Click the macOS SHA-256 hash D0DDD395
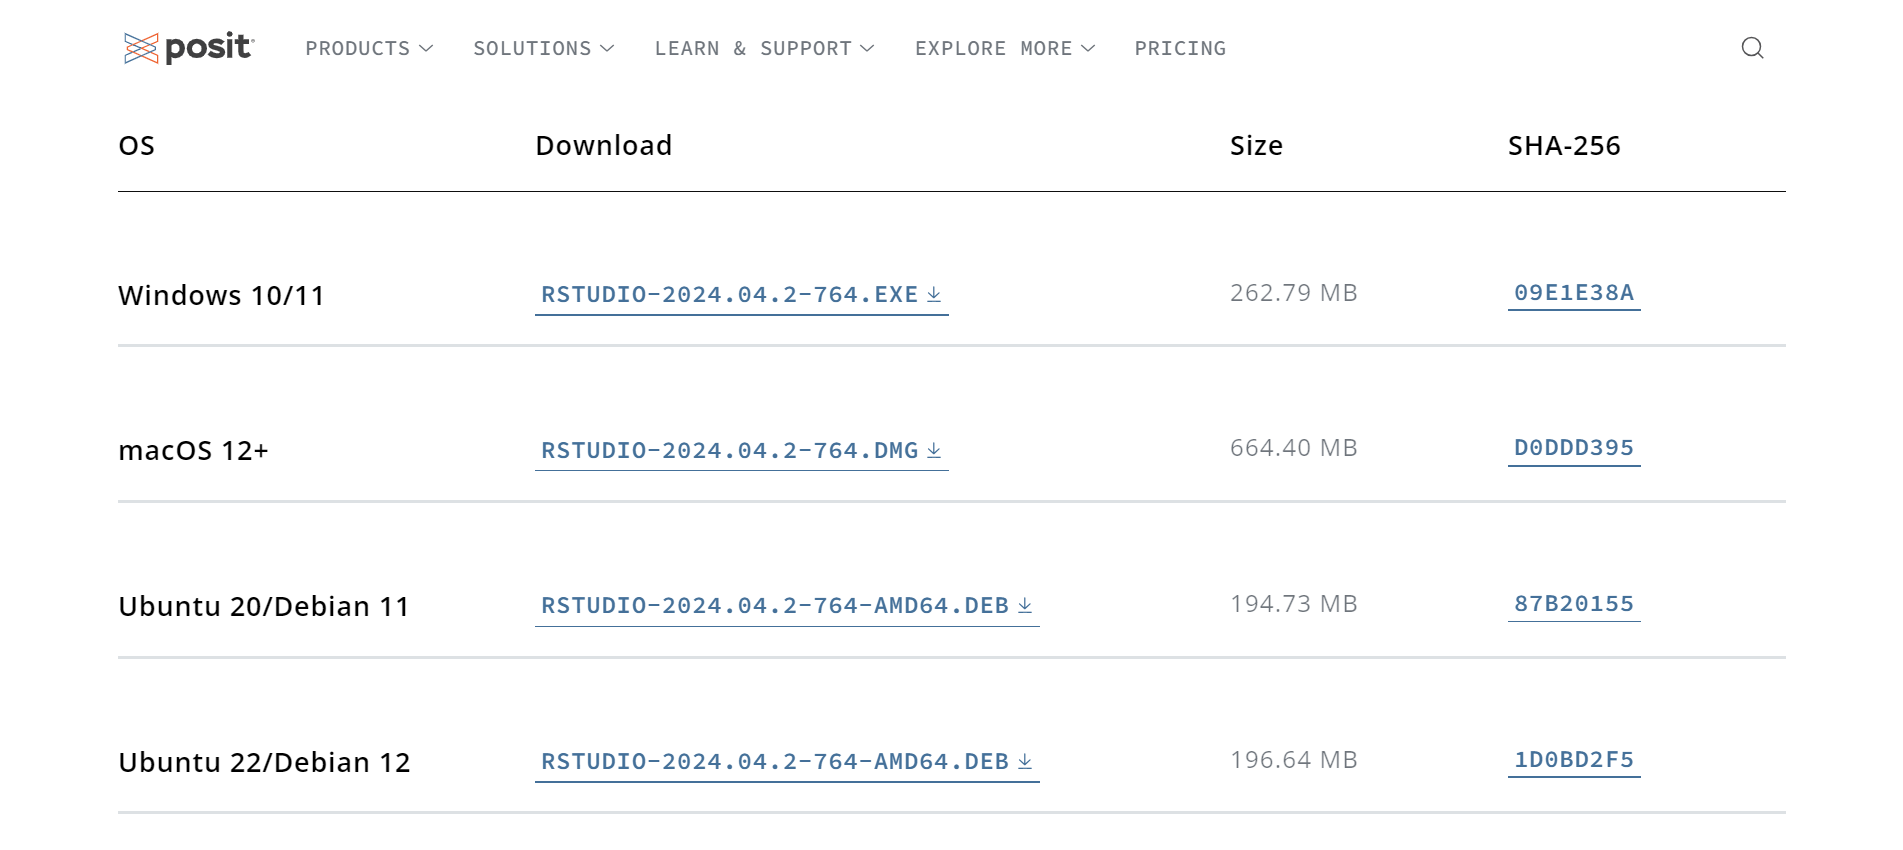The height and width of the screenshot is (850, 1903). 1574,448
